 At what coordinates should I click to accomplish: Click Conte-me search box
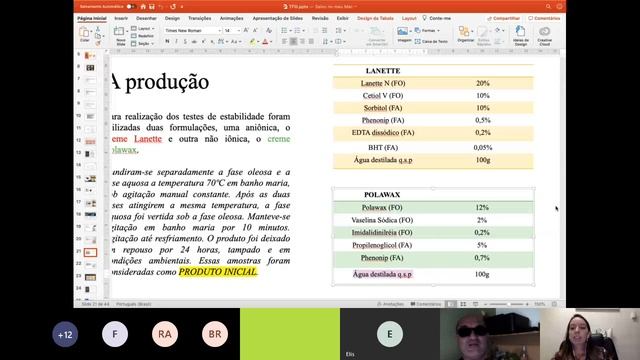(437, 18)
